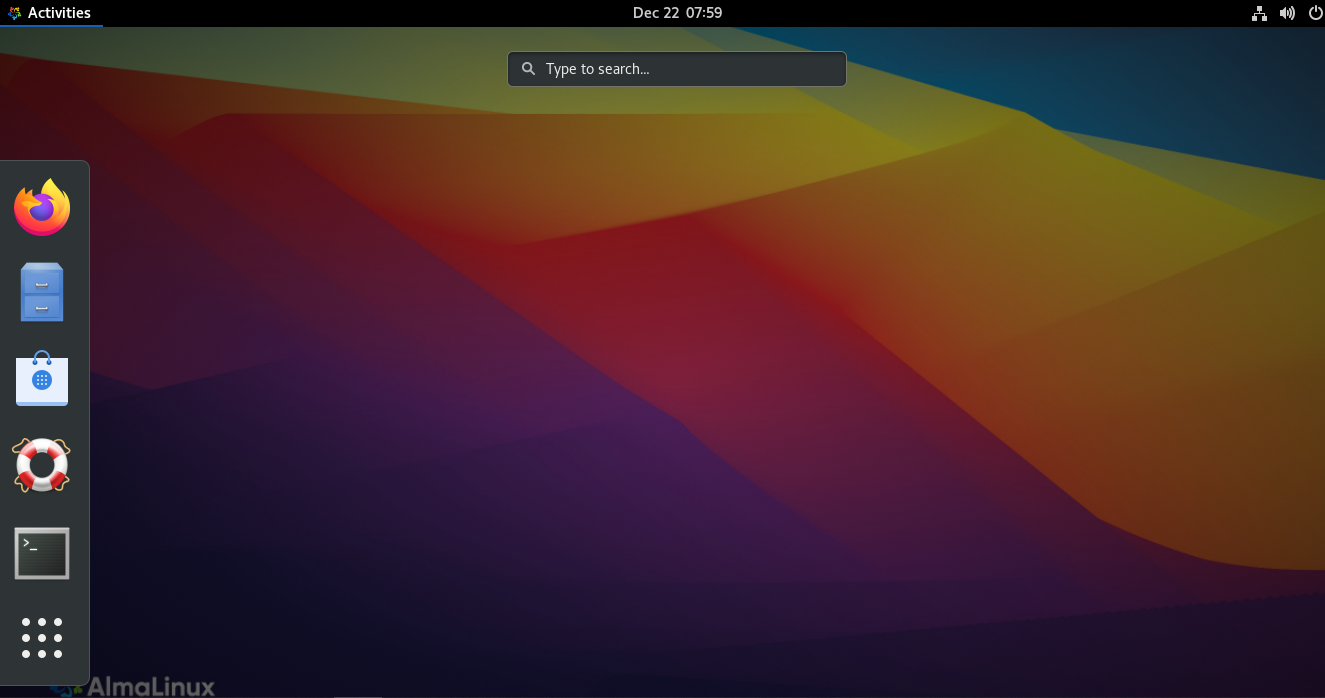The width and height of the screenshot is (1325, 698).
Task: Click the volume speaker icon
Action: click(x=1287, y=13)
